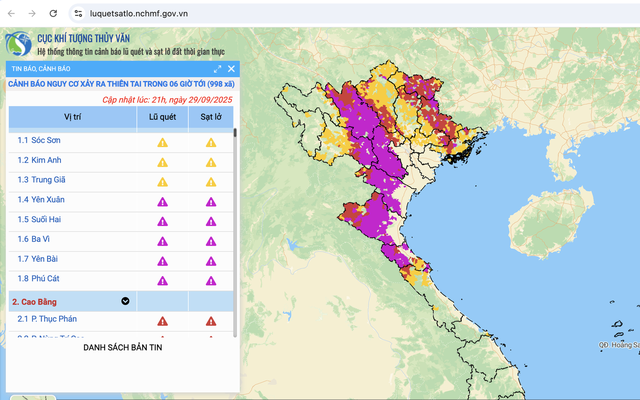Select the 1.3 Trung Giã row

pos(121,182)
